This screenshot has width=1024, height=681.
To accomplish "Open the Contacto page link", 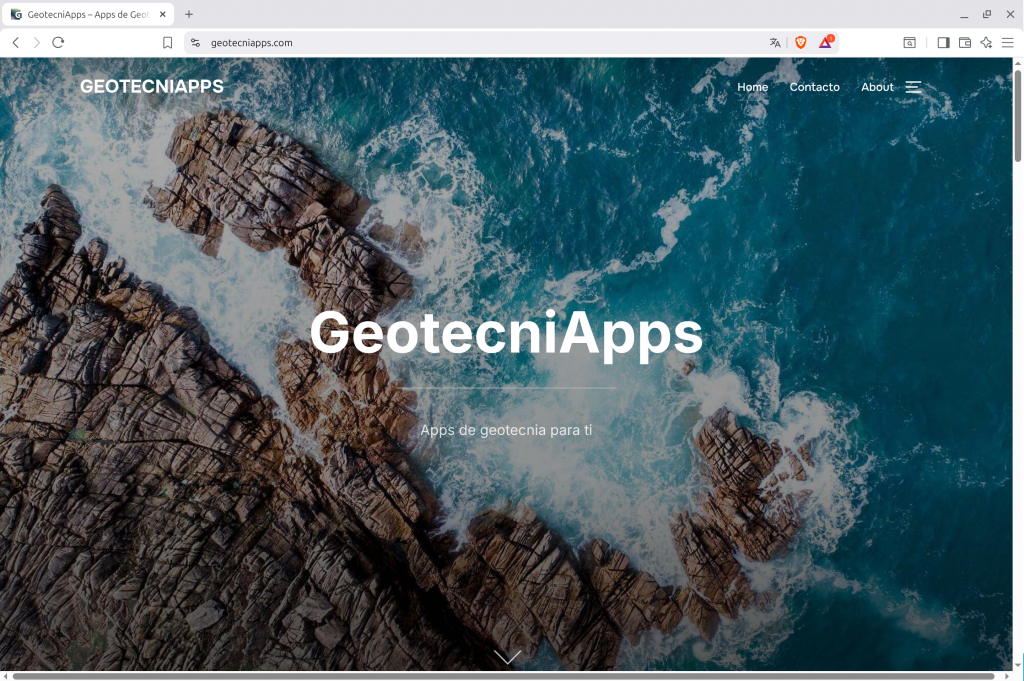I will pos(814,87).
